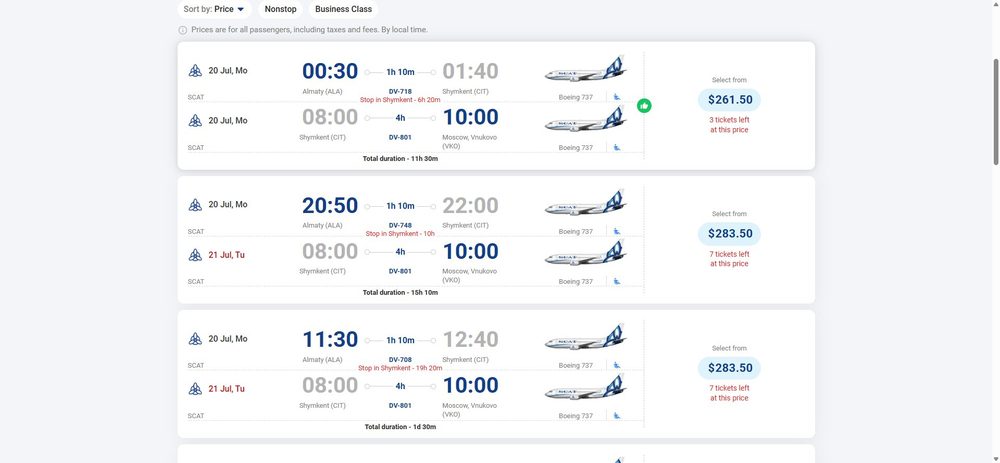Click the info icon beside prices note
The image size is (1000, 463).
(x=182, y=30)
